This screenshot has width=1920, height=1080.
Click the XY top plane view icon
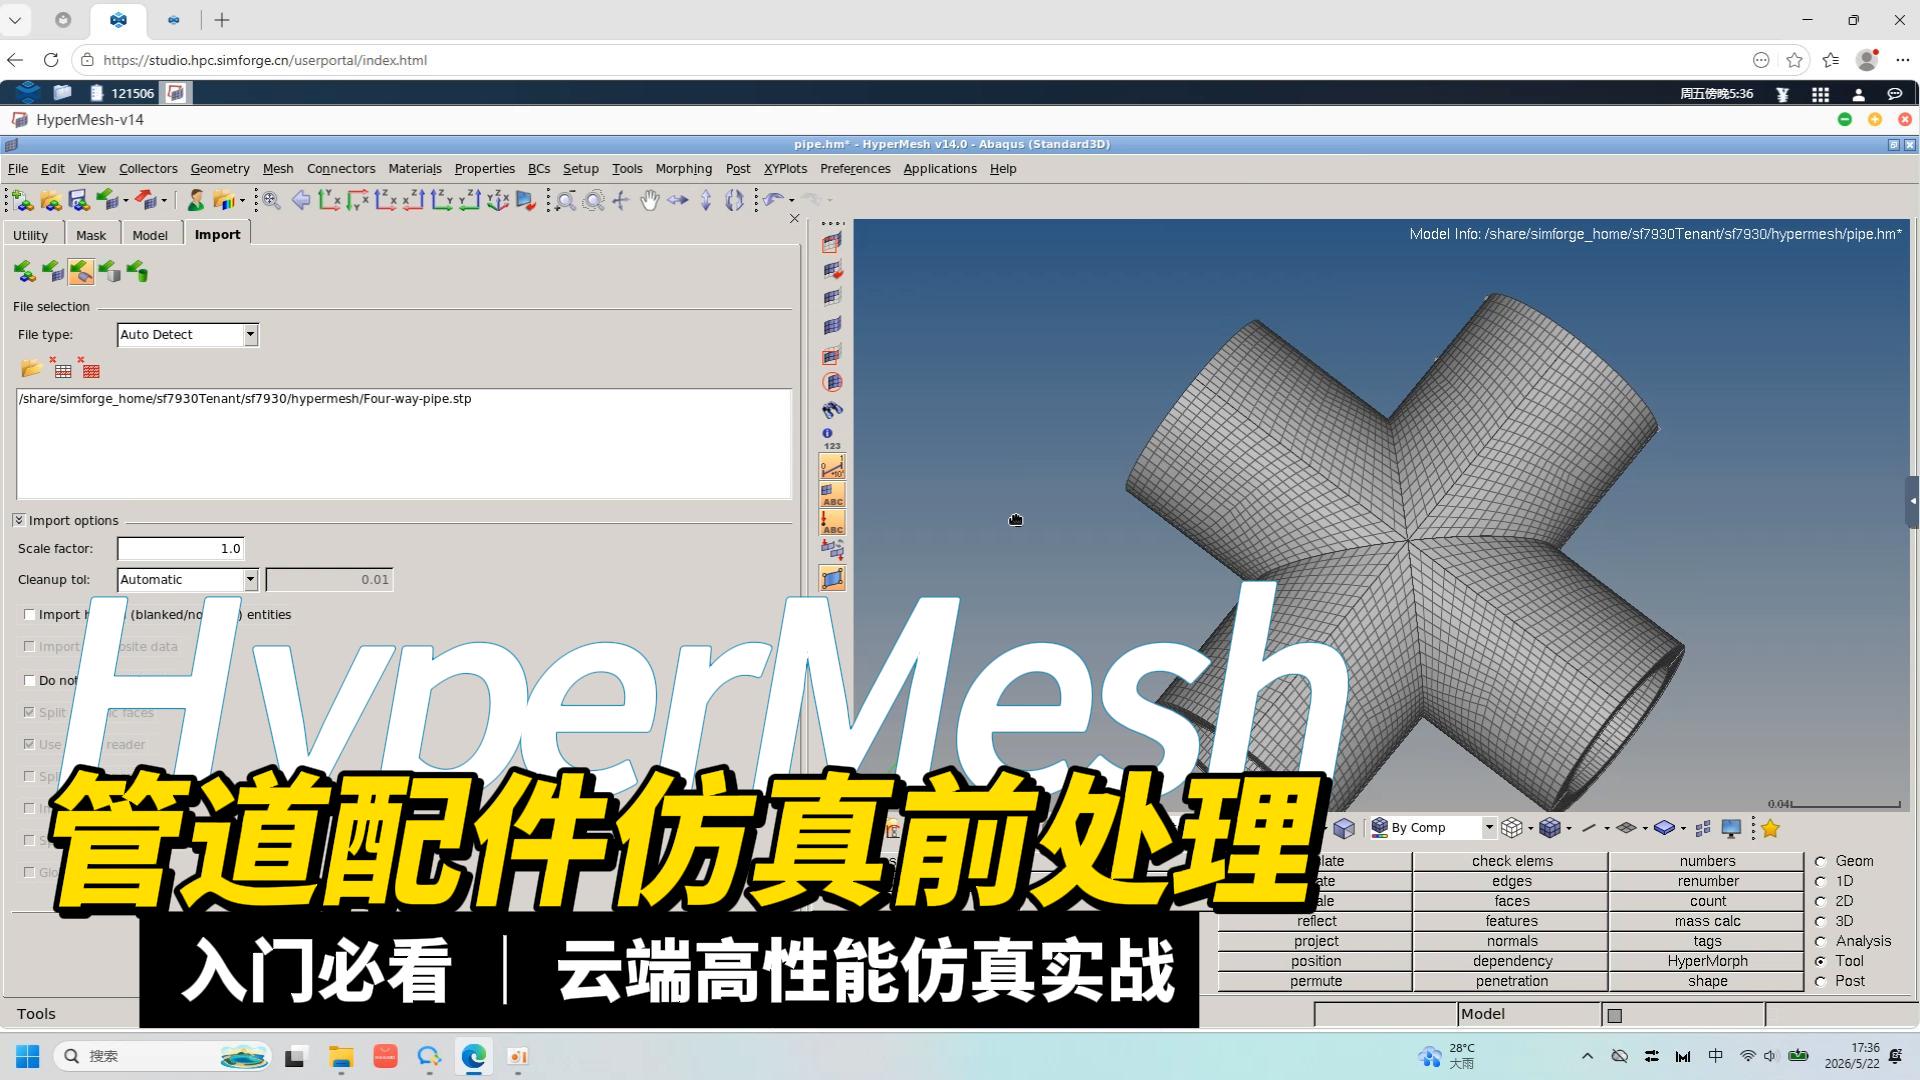coord(329,201)
